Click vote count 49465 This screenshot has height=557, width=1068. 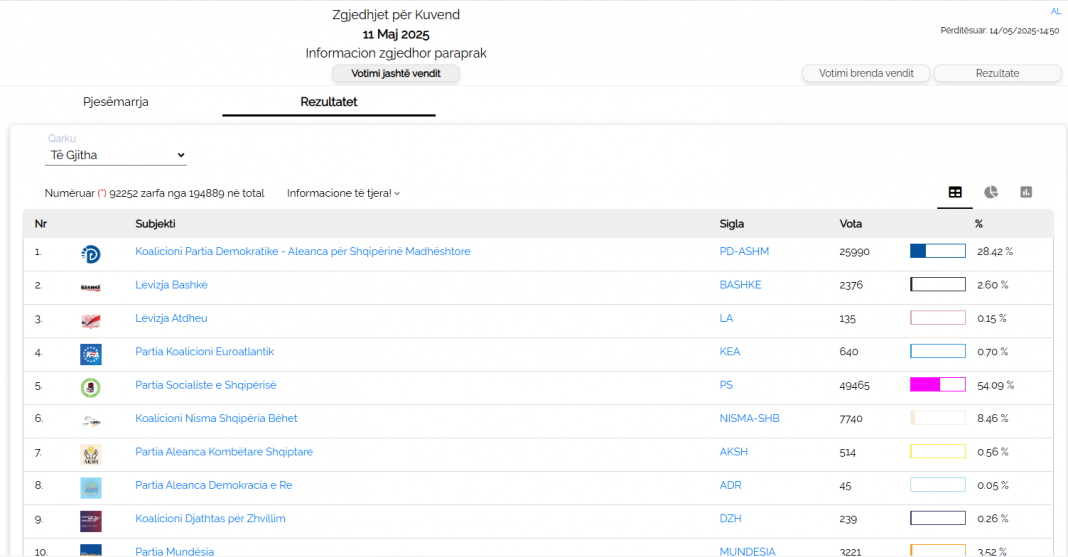pyautogui.click(x=854, y=385)
